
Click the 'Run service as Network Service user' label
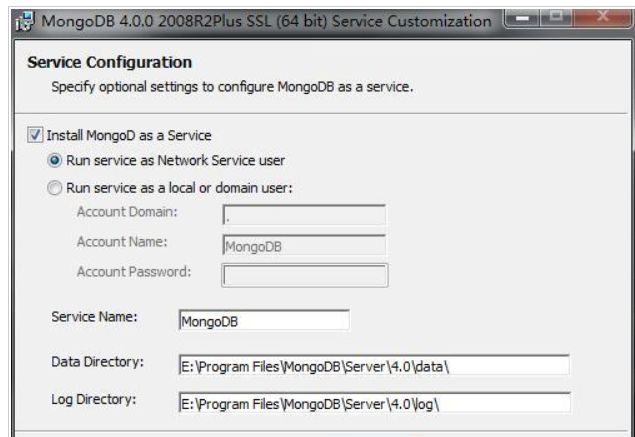point(176,160)
